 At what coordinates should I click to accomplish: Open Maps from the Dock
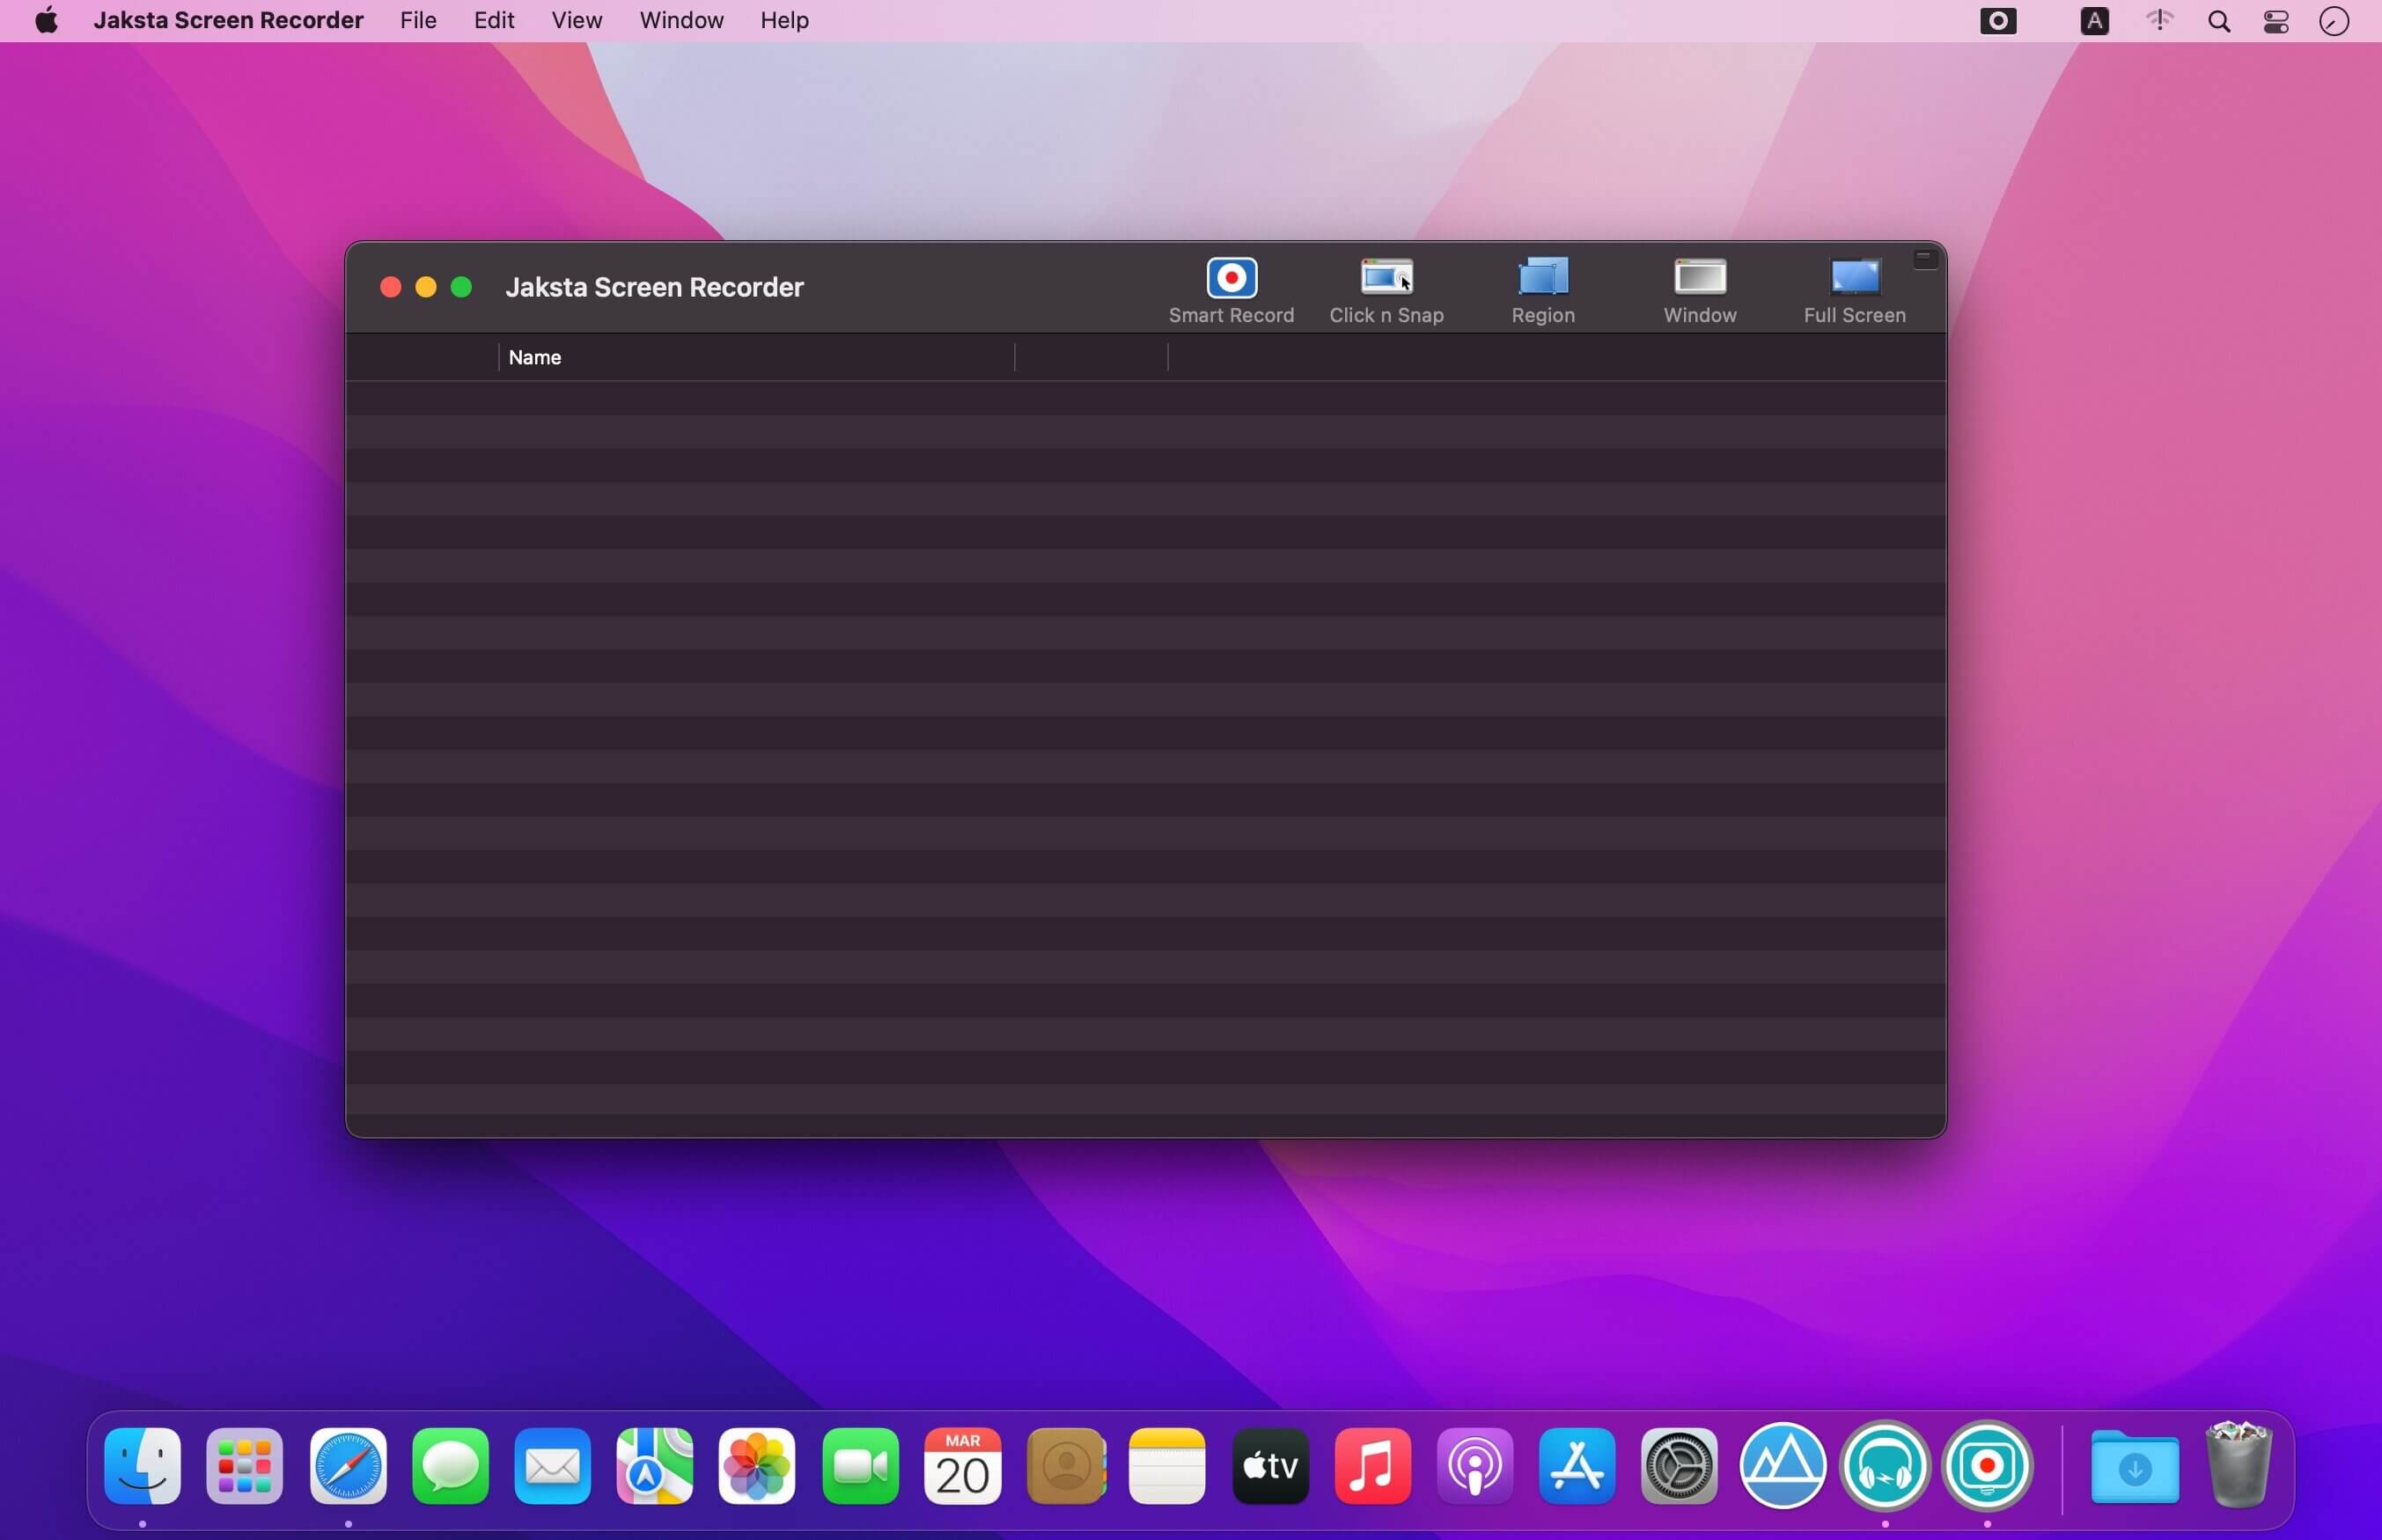(x=655, y=1465)
